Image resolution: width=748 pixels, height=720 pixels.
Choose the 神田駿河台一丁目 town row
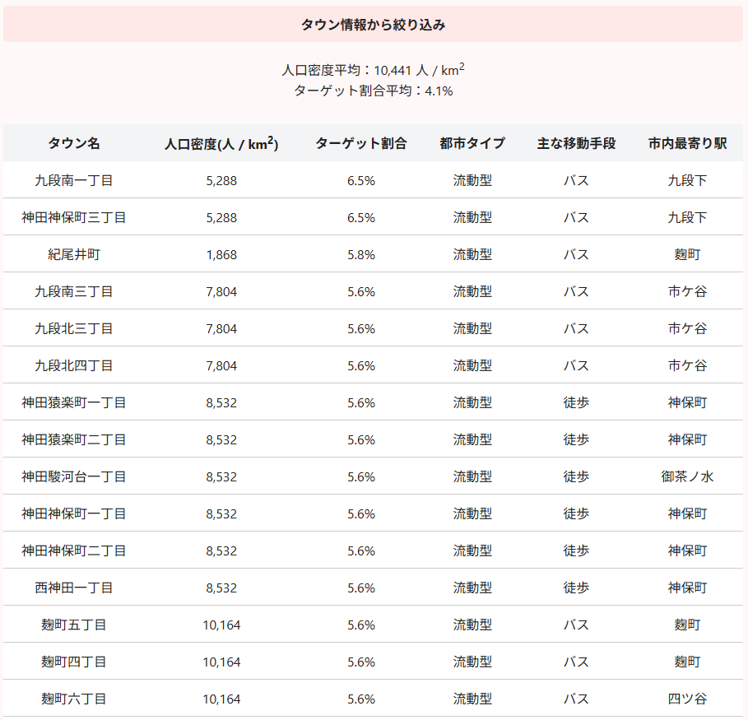click(74, 477)
